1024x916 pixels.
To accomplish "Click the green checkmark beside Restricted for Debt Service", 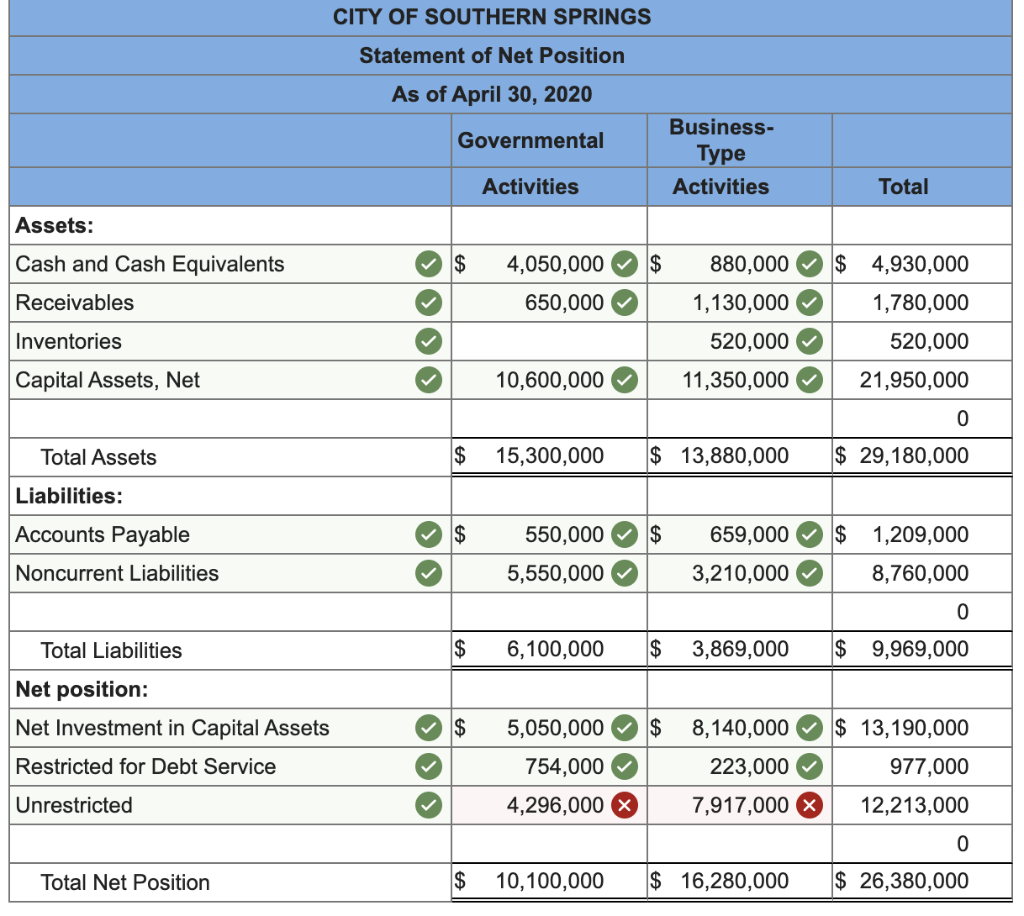I will point(428,766).
